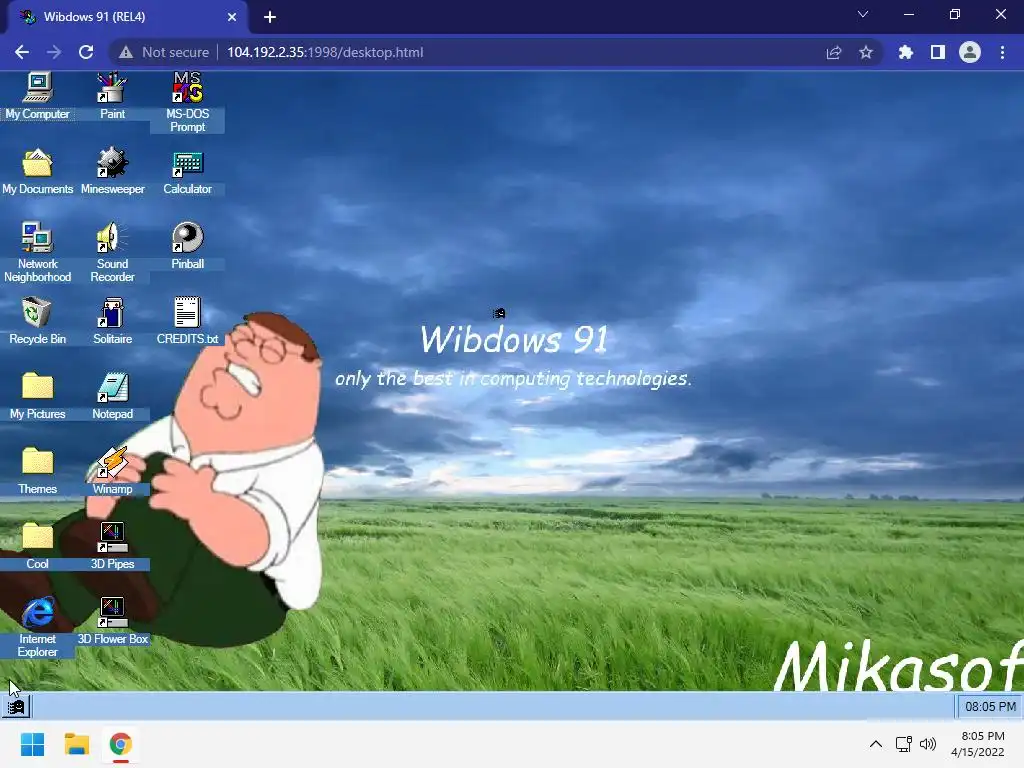View the Not secure site information
Screen dimensions: 1024x768
[x=164, y=52]
